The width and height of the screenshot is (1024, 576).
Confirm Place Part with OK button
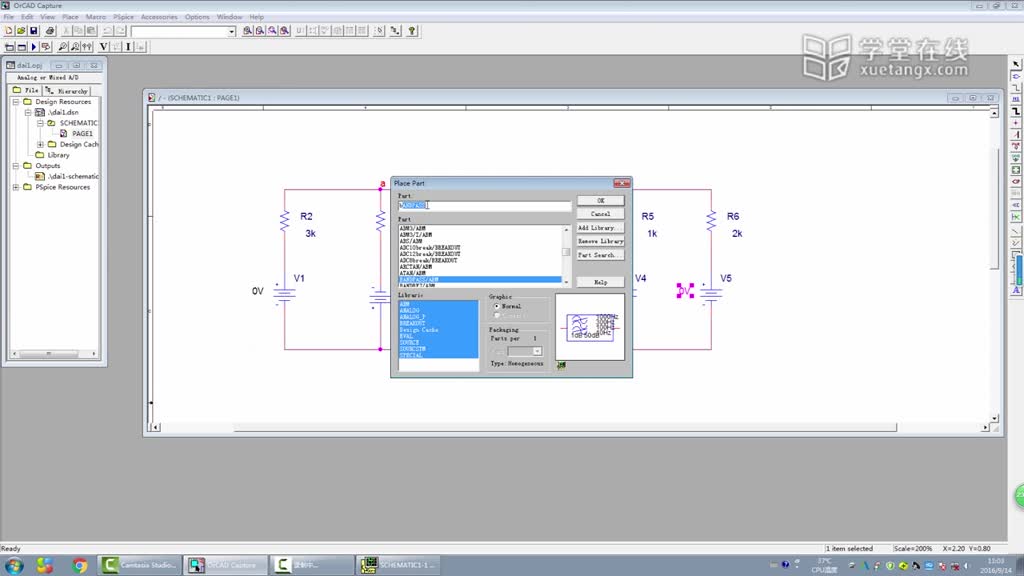click(600, 200)
